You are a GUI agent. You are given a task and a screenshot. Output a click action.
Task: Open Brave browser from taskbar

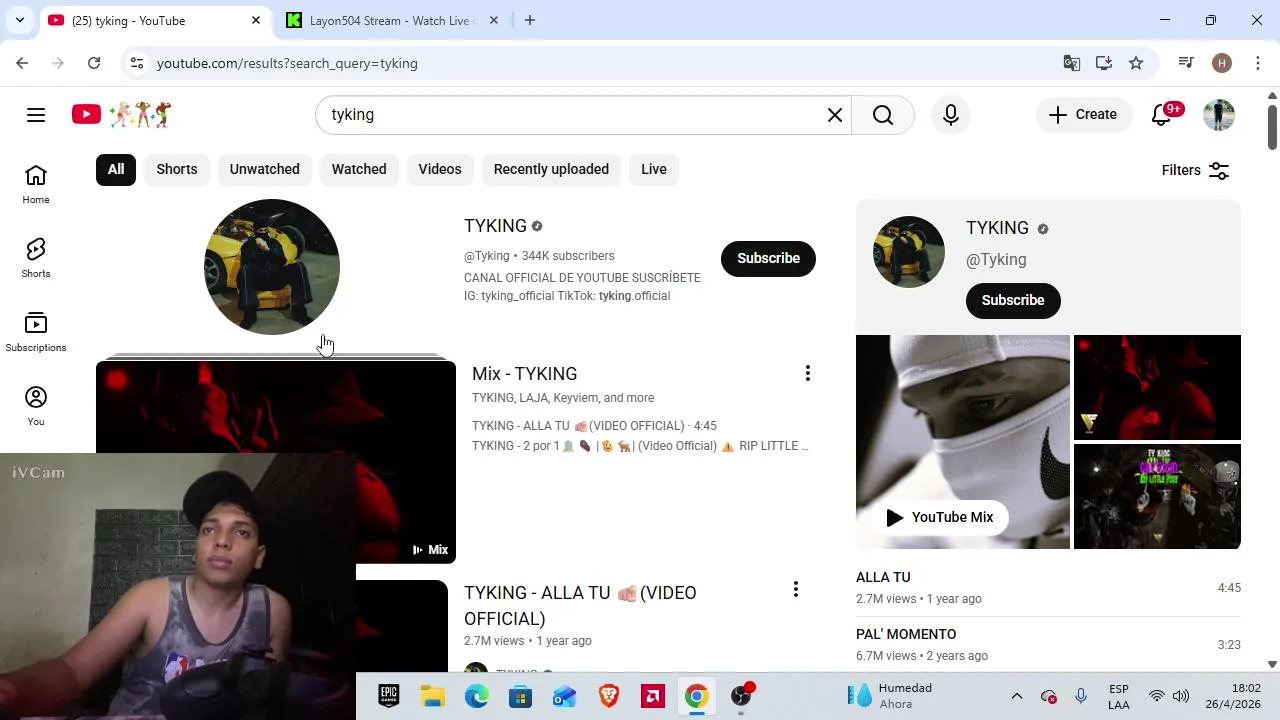609,696
